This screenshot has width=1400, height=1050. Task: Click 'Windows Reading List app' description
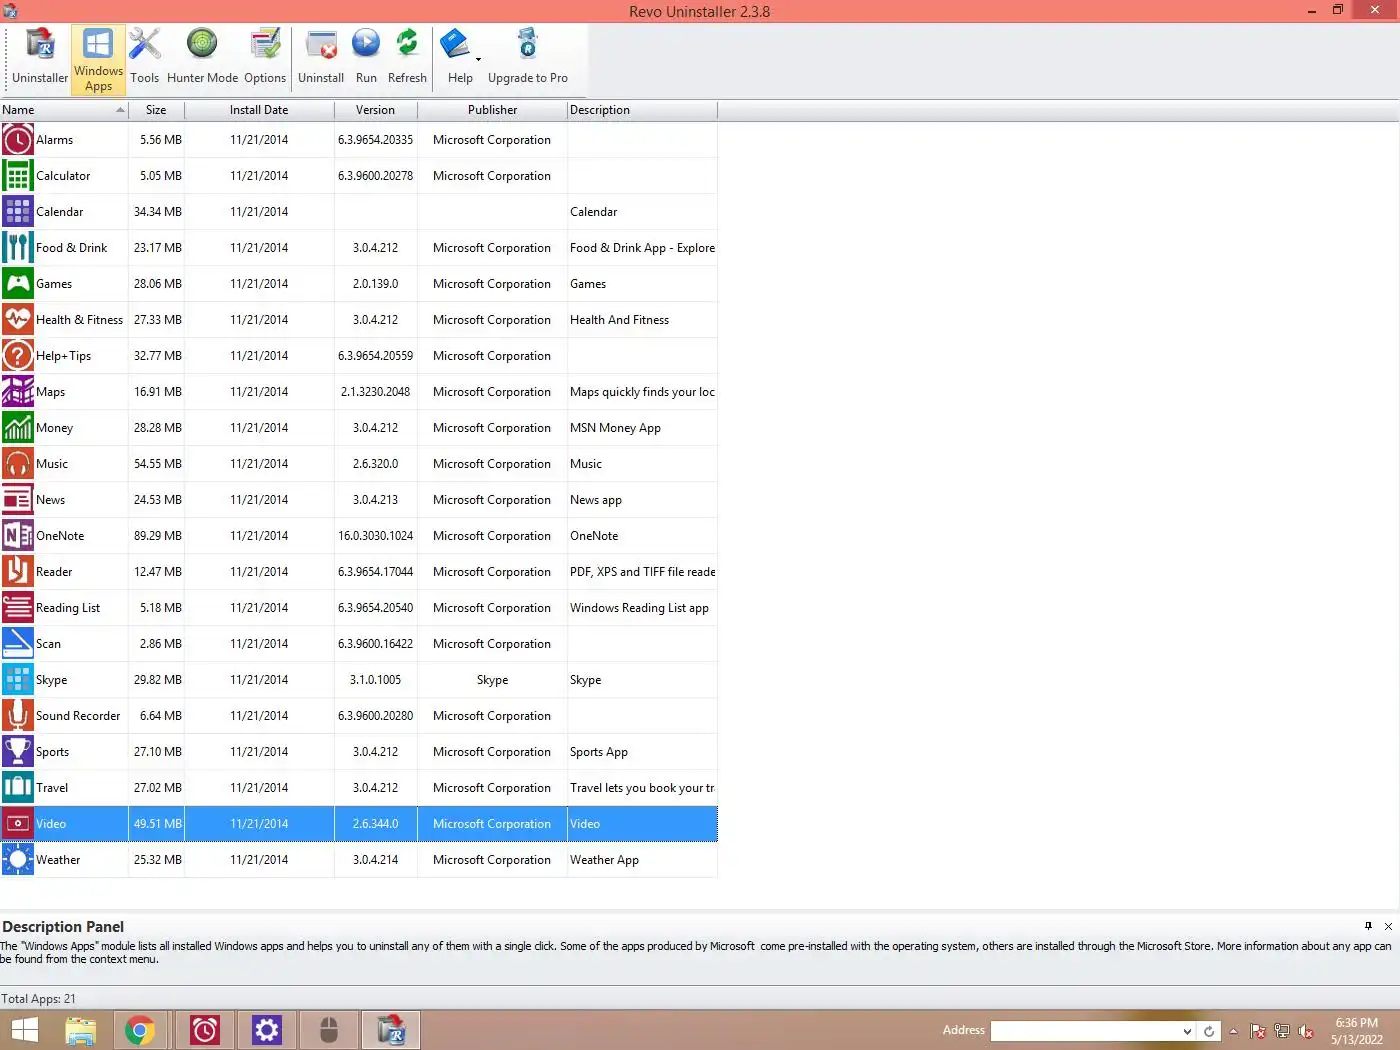(639, 608)
